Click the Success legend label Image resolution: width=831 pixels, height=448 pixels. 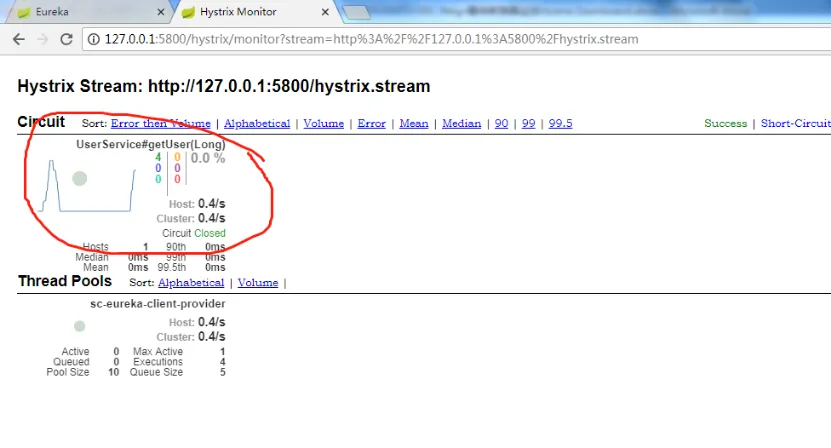pyautogui.click(x=726, y=124)
